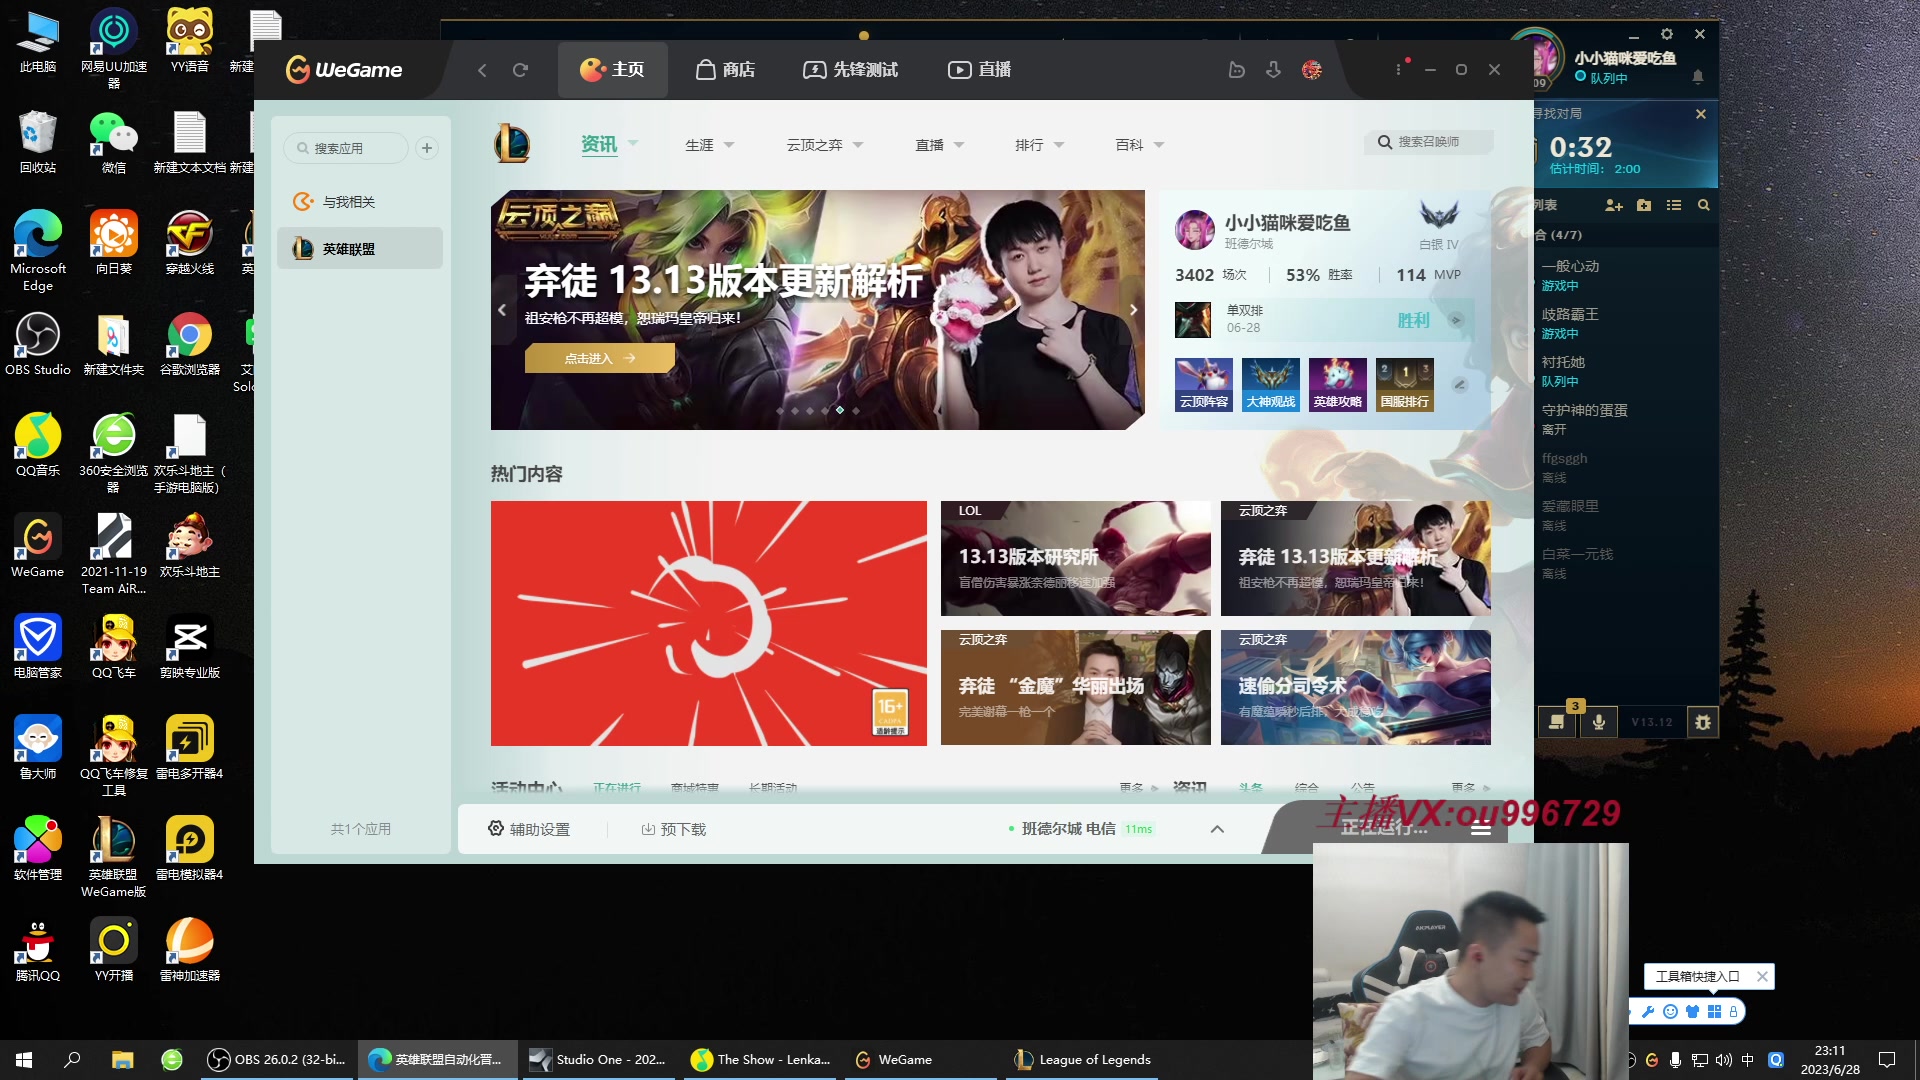Screen dimensions: 1920x1080
Task: Click the WeGame download manager arrow icon
Action: (1273, 70)
